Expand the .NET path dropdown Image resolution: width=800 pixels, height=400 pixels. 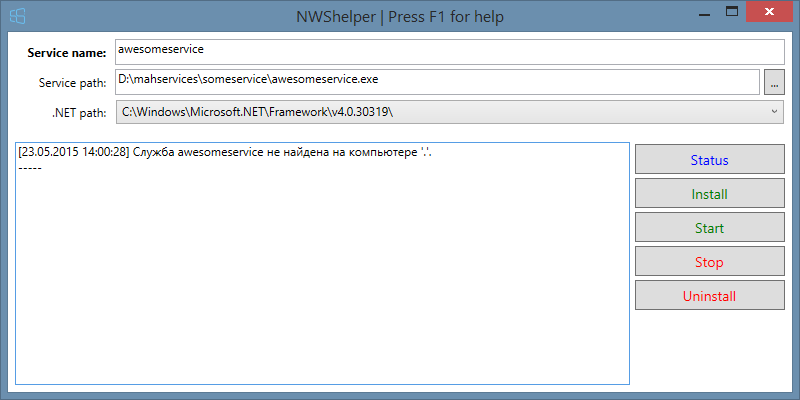pyautogui.click(x=774, y=112)
